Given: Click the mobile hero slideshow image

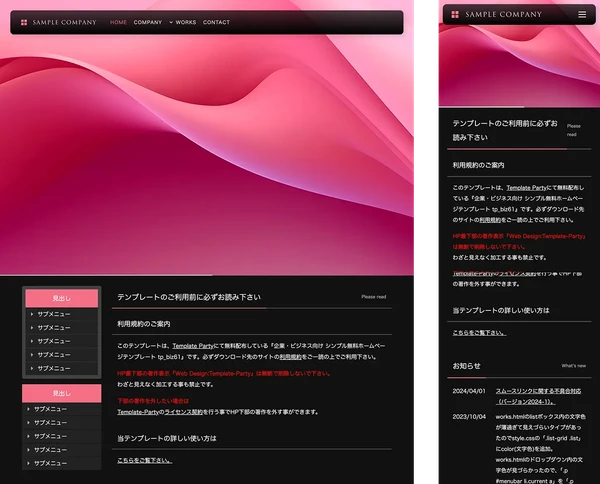Looking at the screenshot, I should (x=519, y=65).
